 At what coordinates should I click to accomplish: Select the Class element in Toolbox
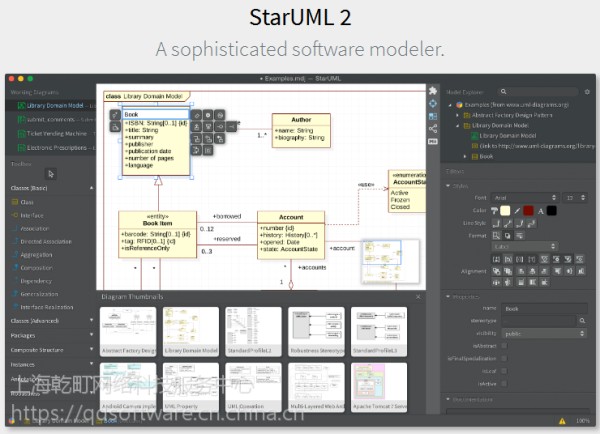click(x=27, y=202)
